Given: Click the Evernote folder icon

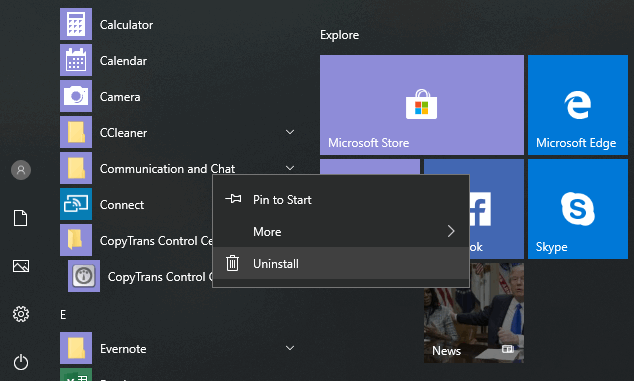Looking at the screenshot, I should 76,348.
